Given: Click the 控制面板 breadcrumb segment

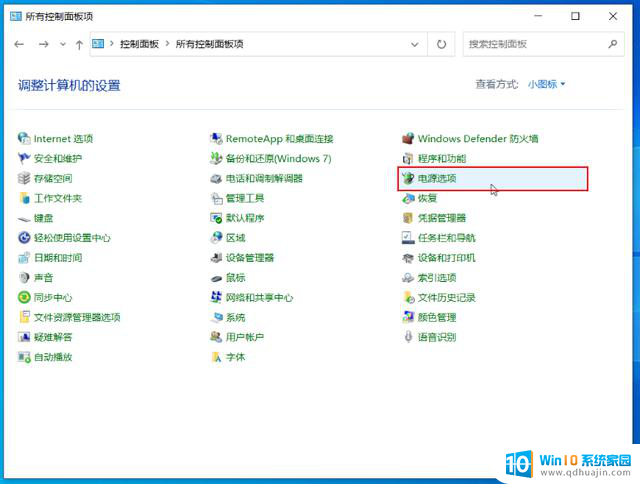Looking at the screenshot, I should coord(139,44).
